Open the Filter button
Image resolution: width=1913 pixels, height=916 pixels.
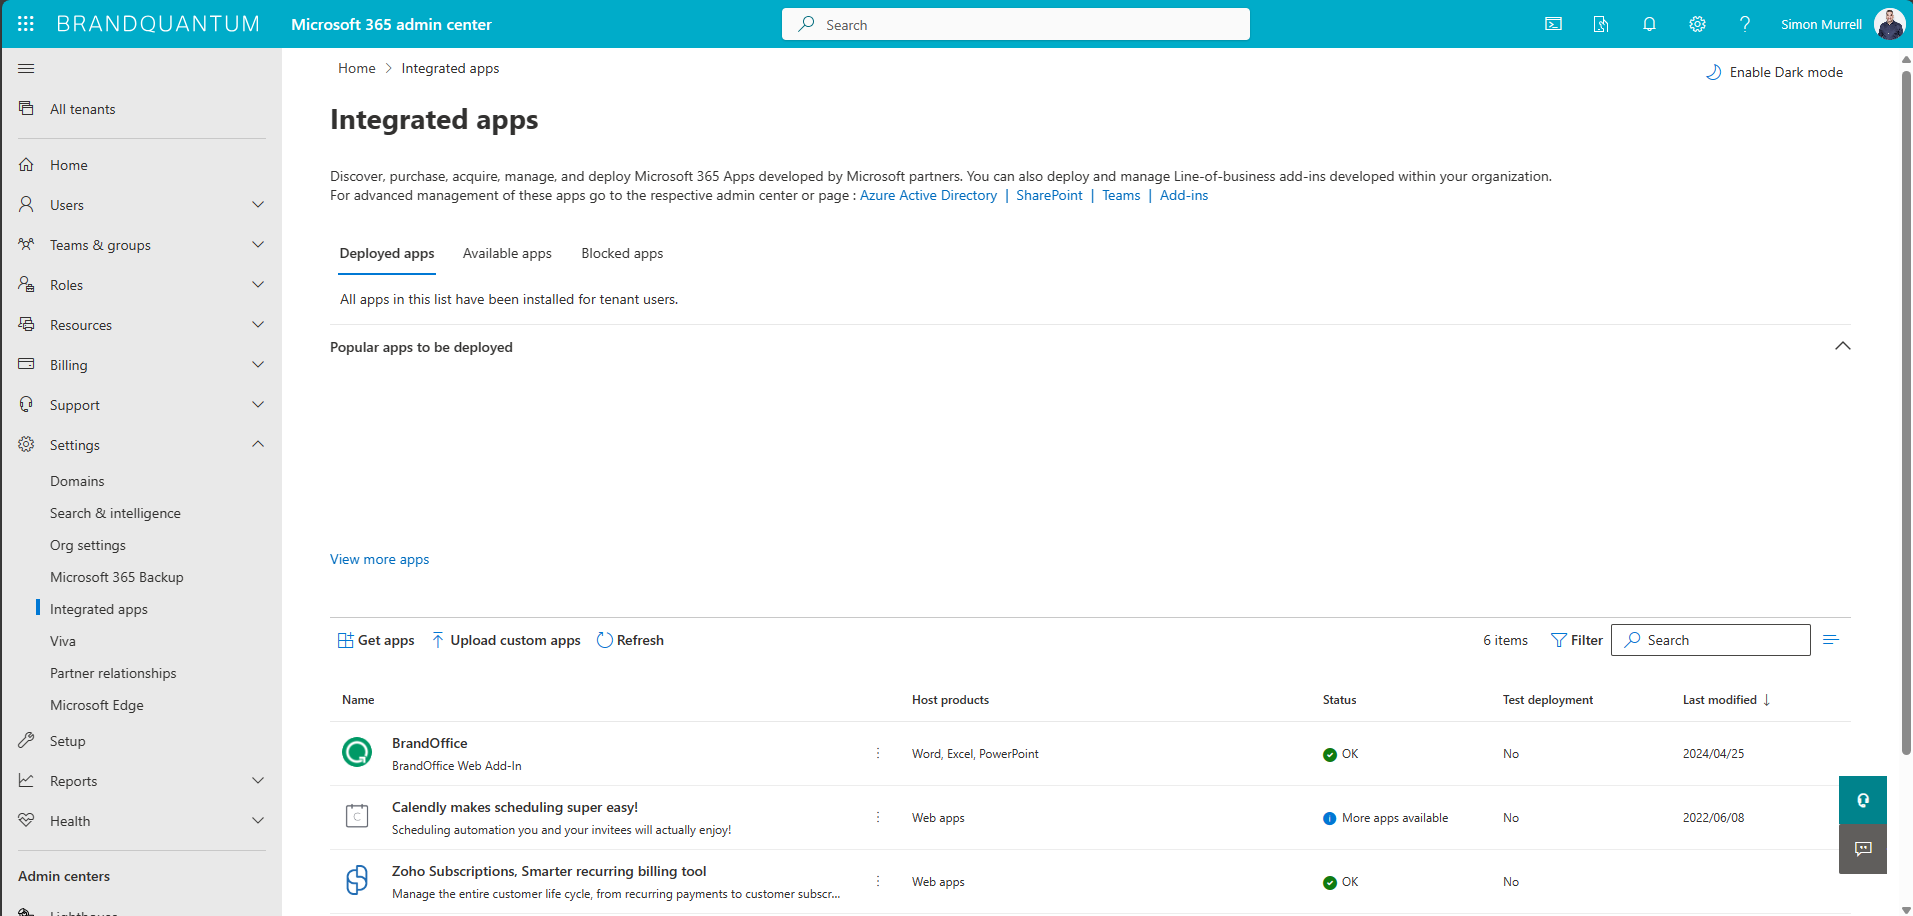click(1577, 640)
